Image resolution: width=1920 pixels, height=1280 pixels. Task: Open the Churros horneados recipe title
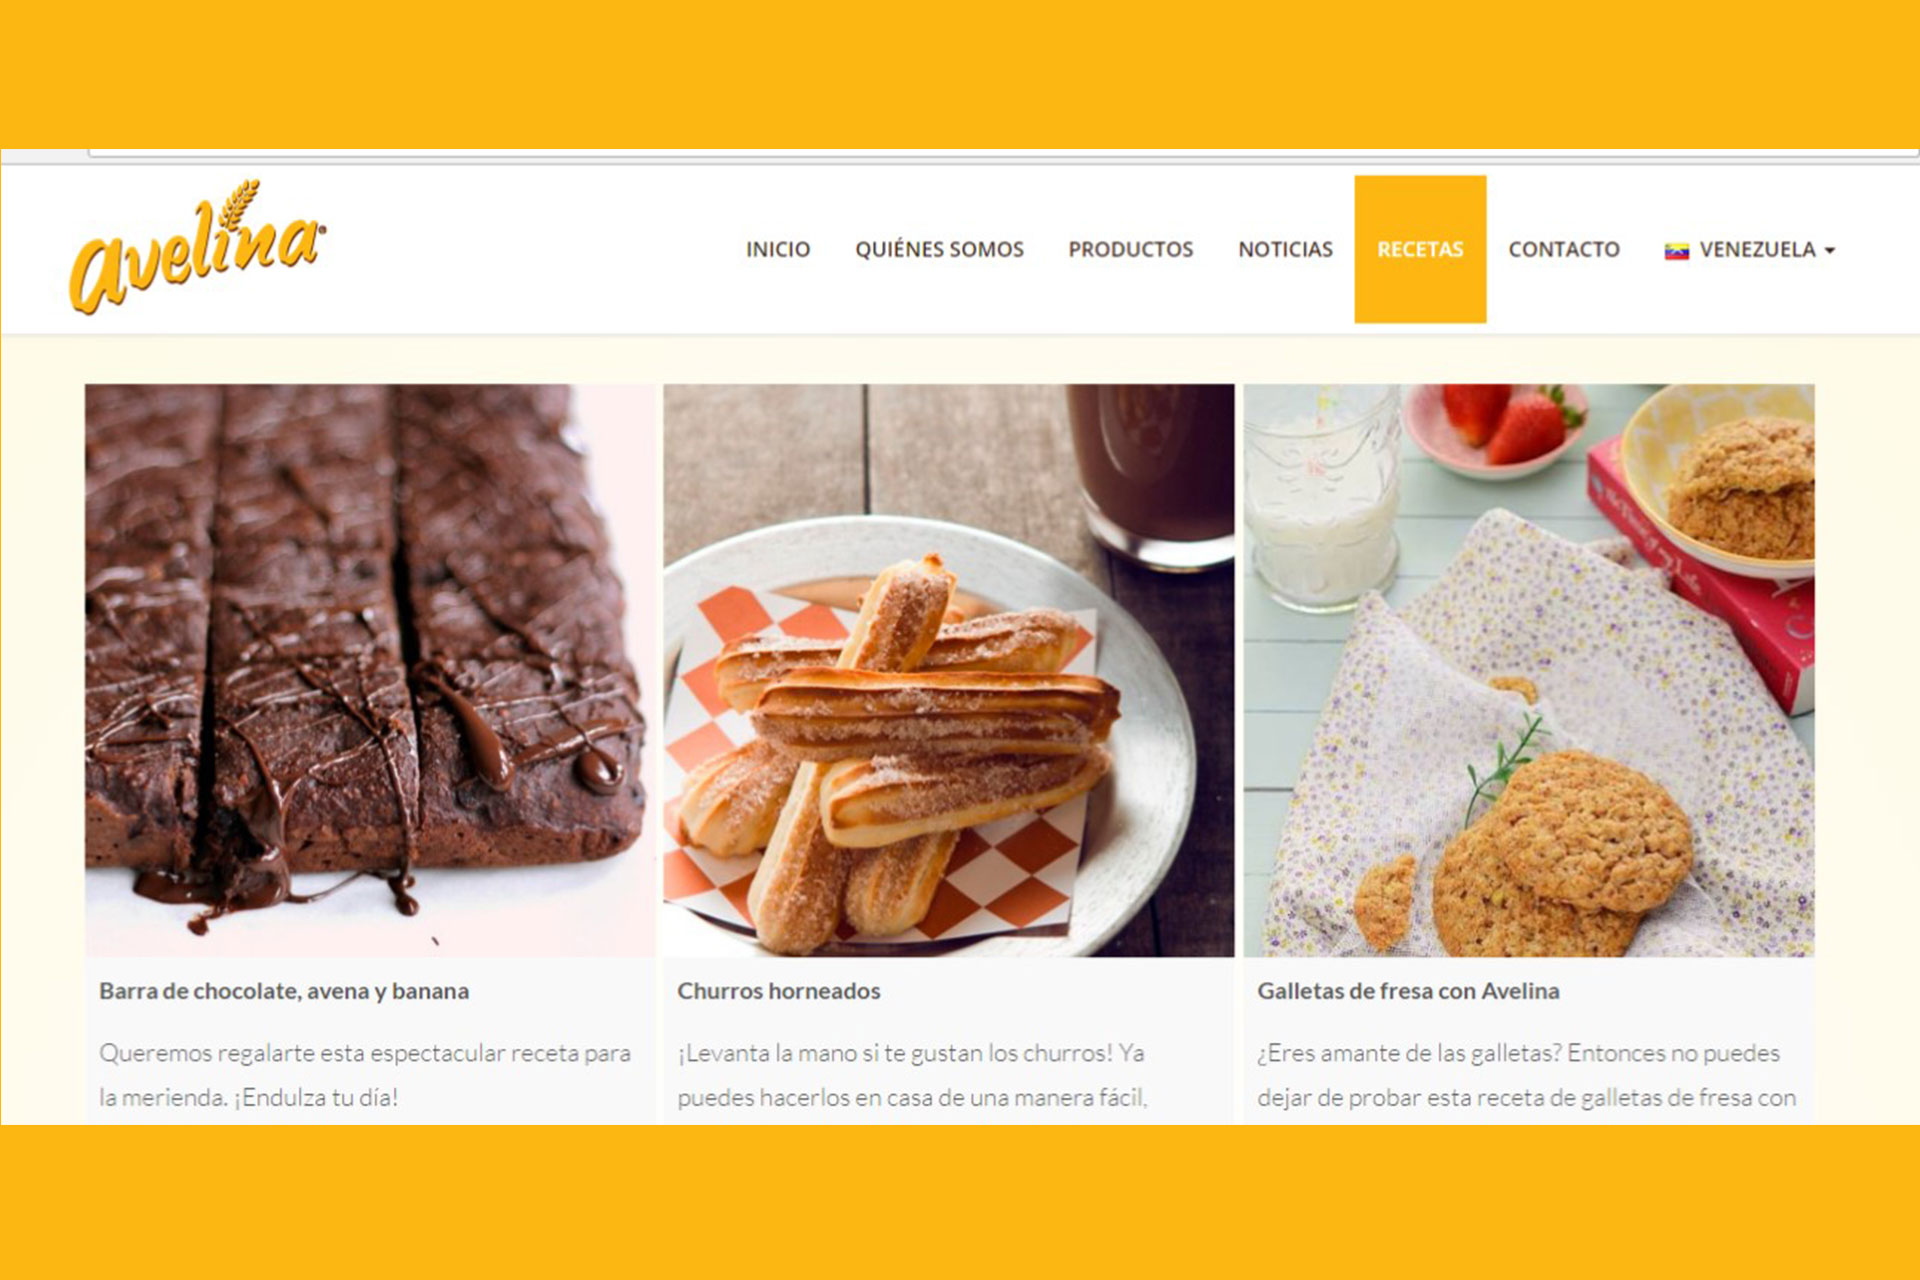pos(779,991)
